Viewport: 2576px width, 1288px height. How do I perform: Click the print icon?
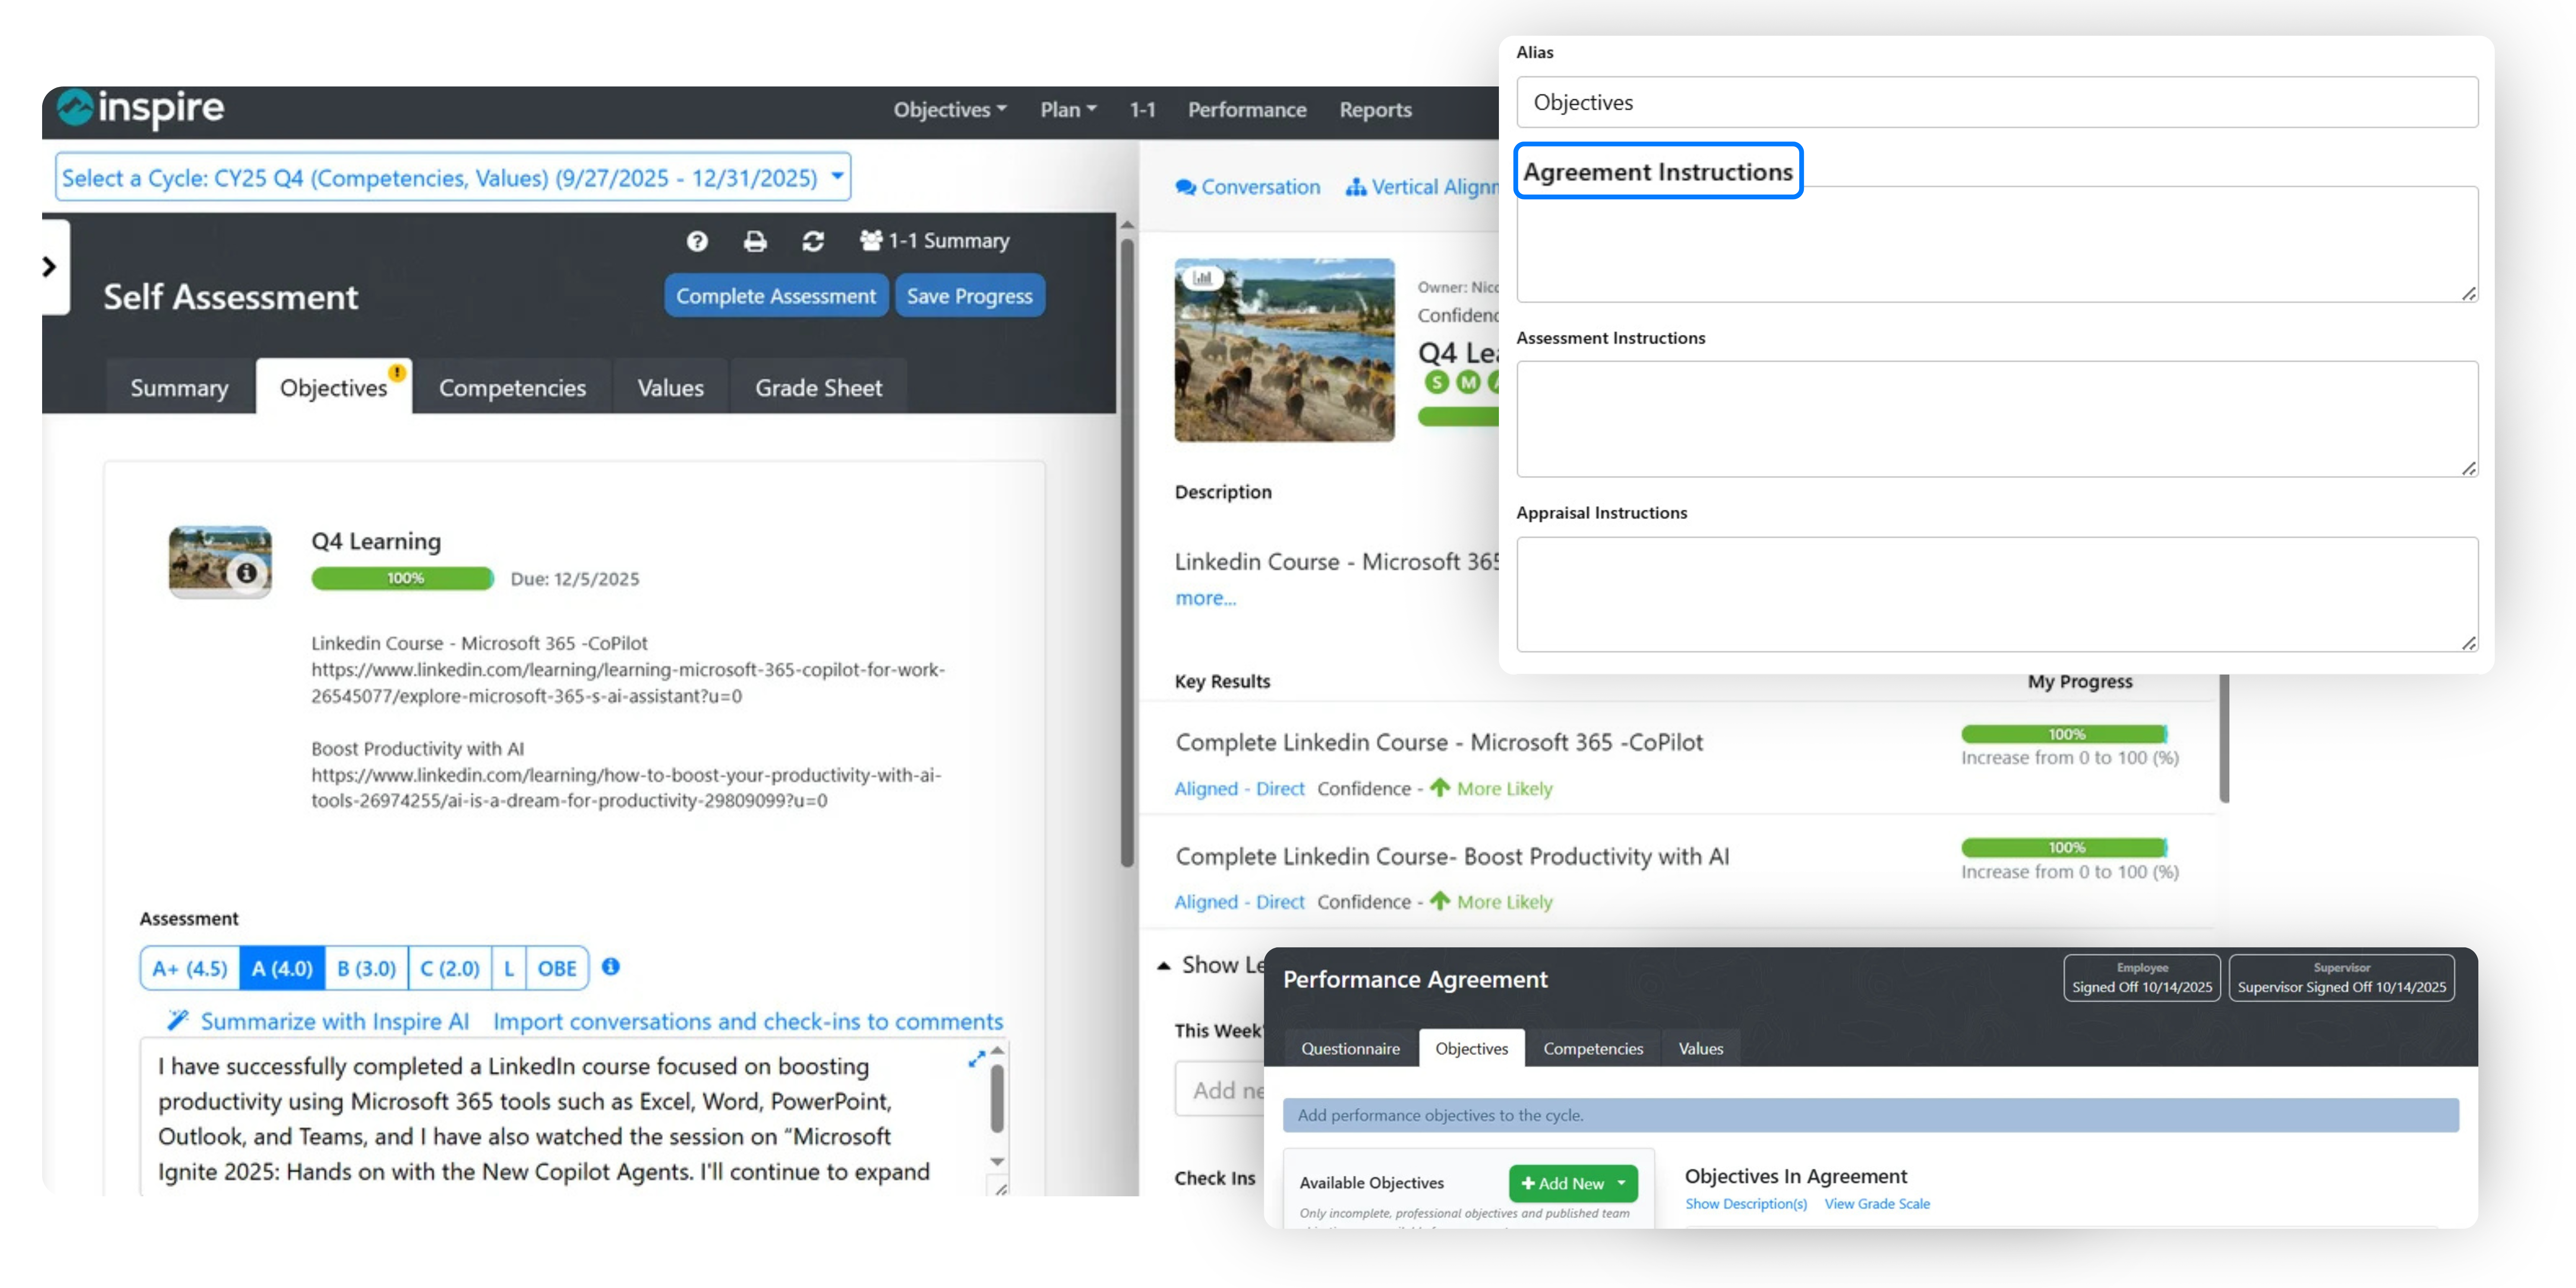[755, 241]
